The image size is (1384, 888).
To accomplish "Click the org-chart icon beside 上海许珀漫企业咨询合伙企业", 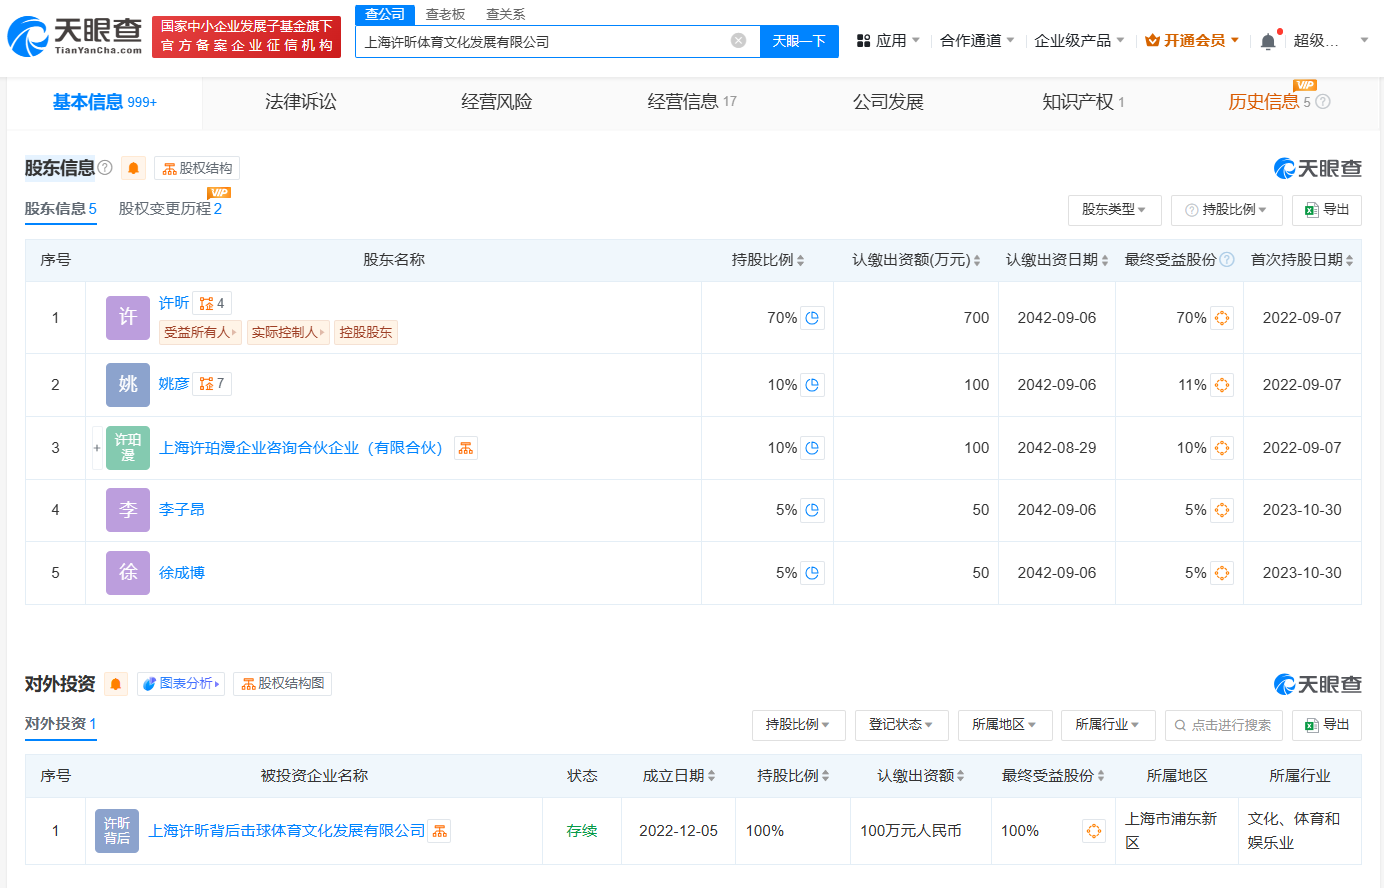I will tap(466, 449).
